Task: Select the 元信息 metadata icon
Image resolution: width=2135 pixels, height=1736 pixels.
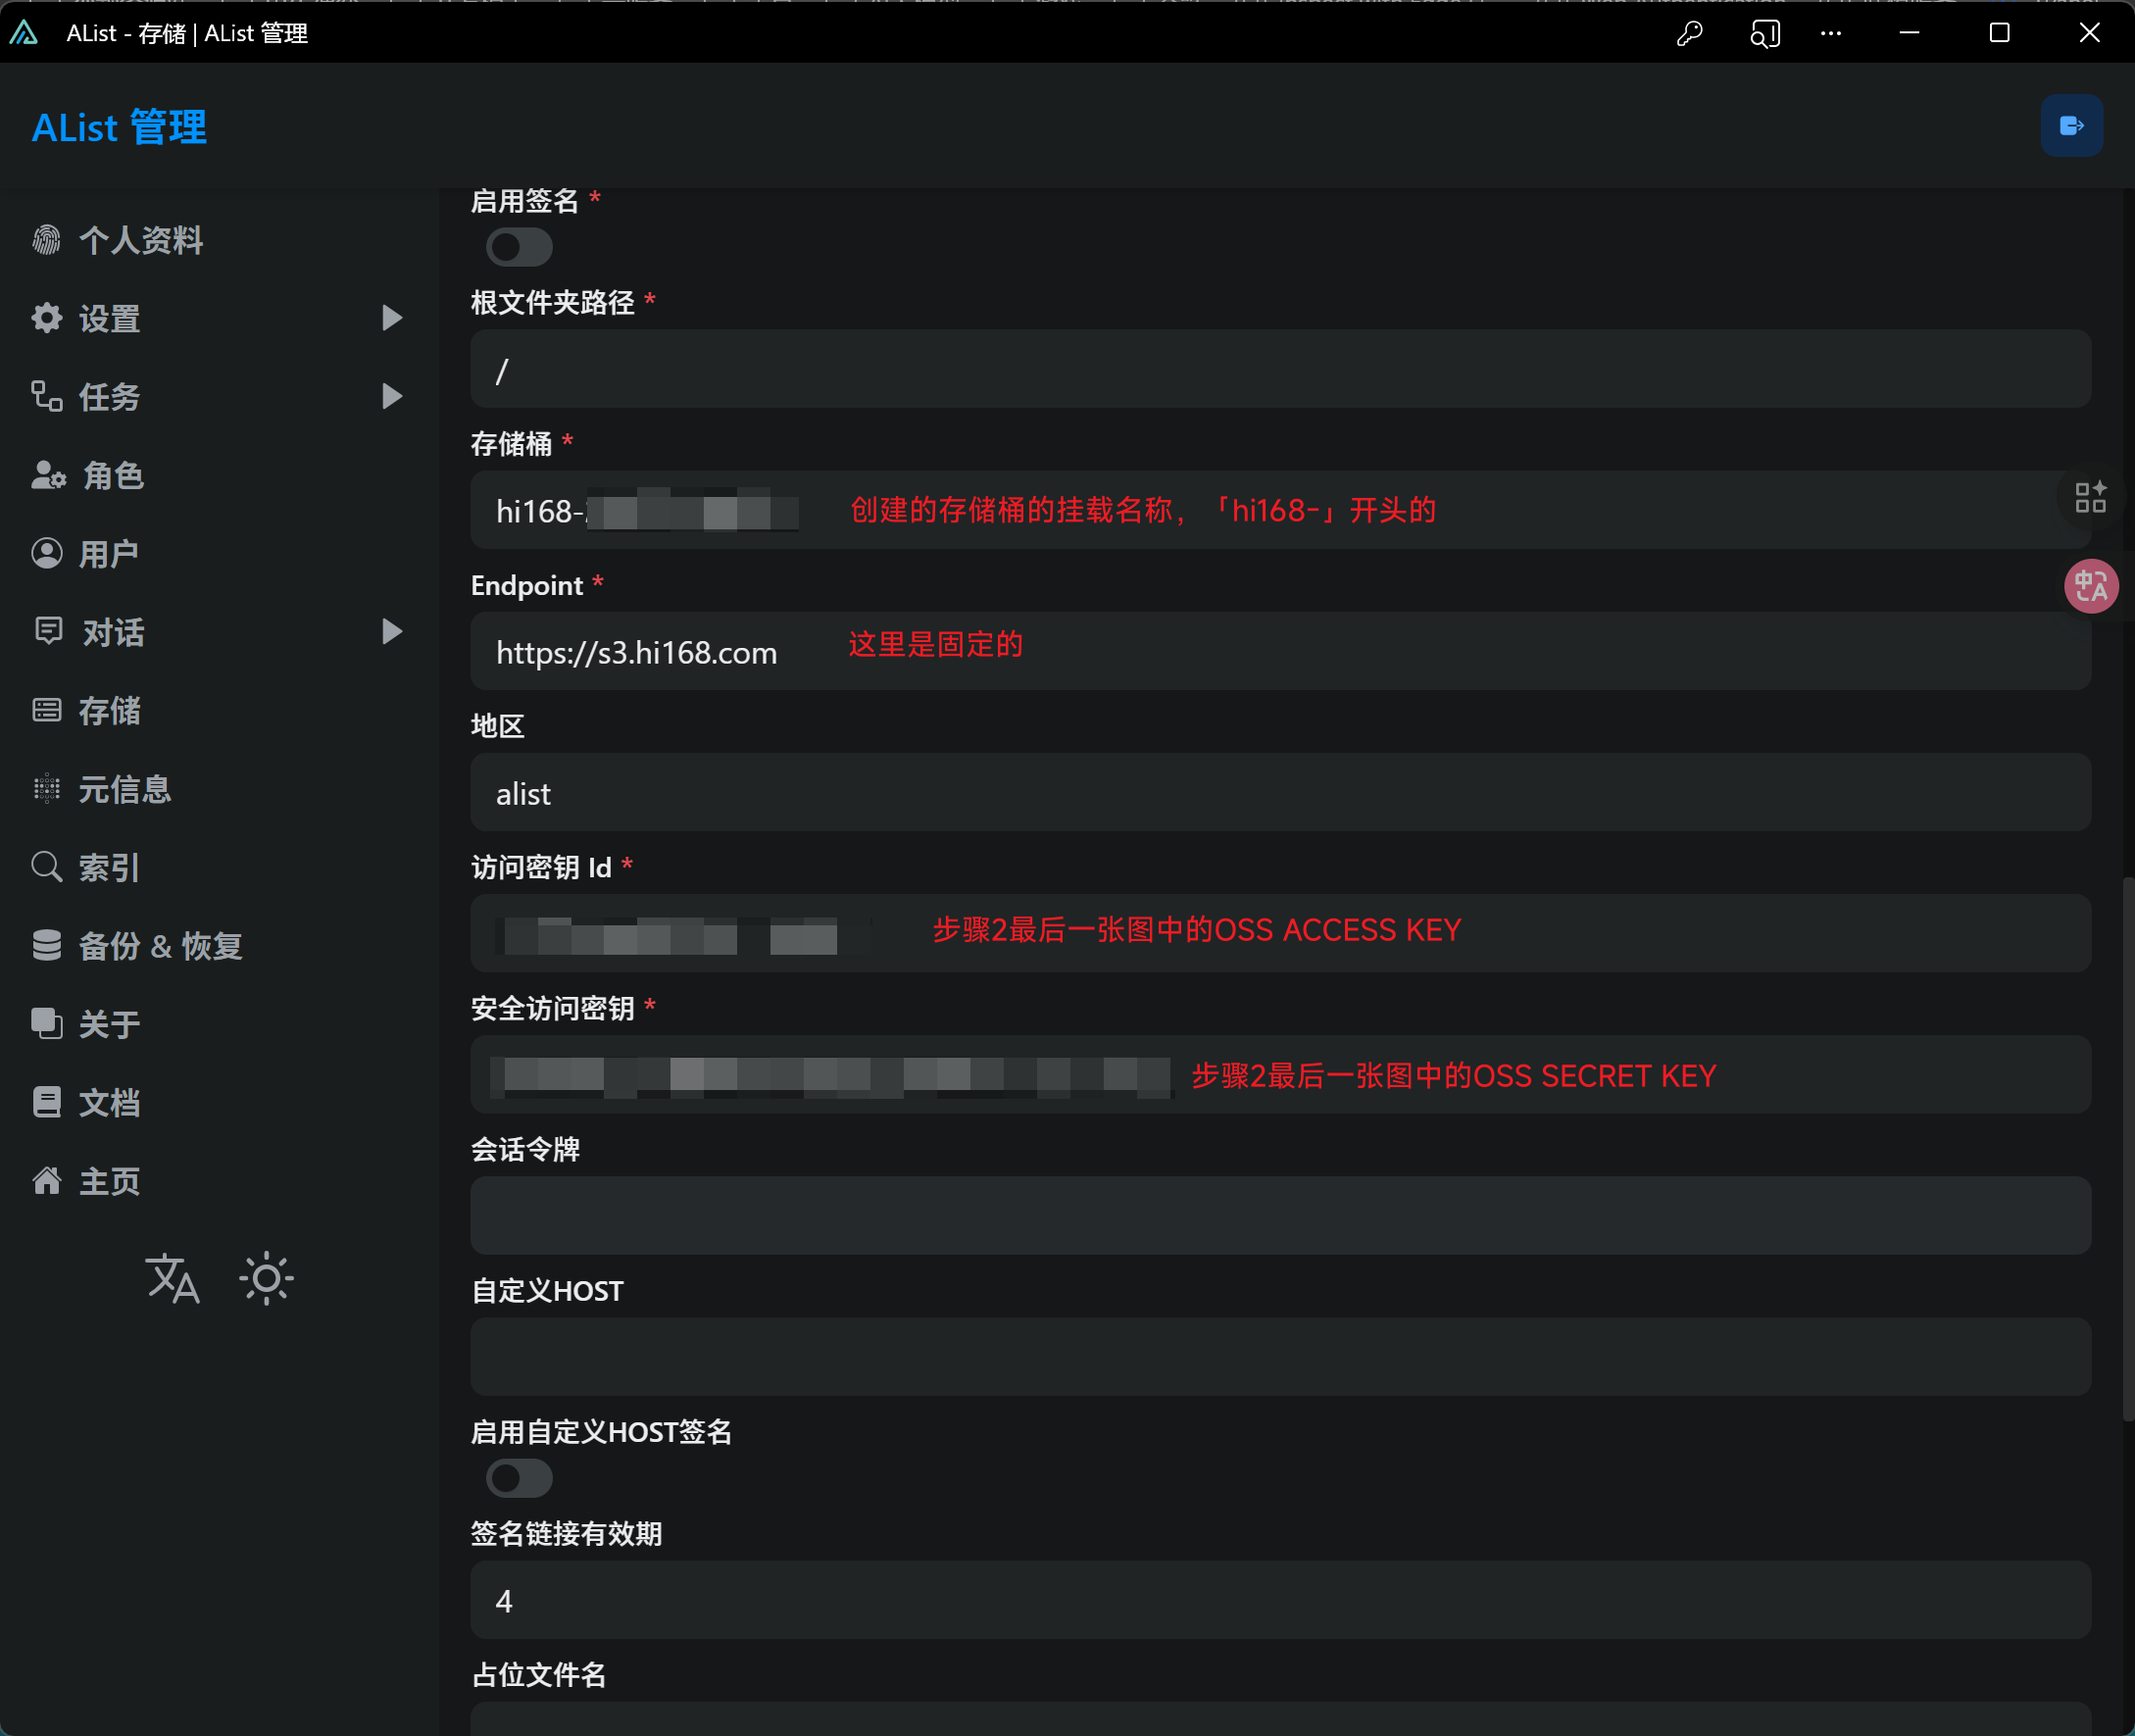Action: click(x=46, y=789)
